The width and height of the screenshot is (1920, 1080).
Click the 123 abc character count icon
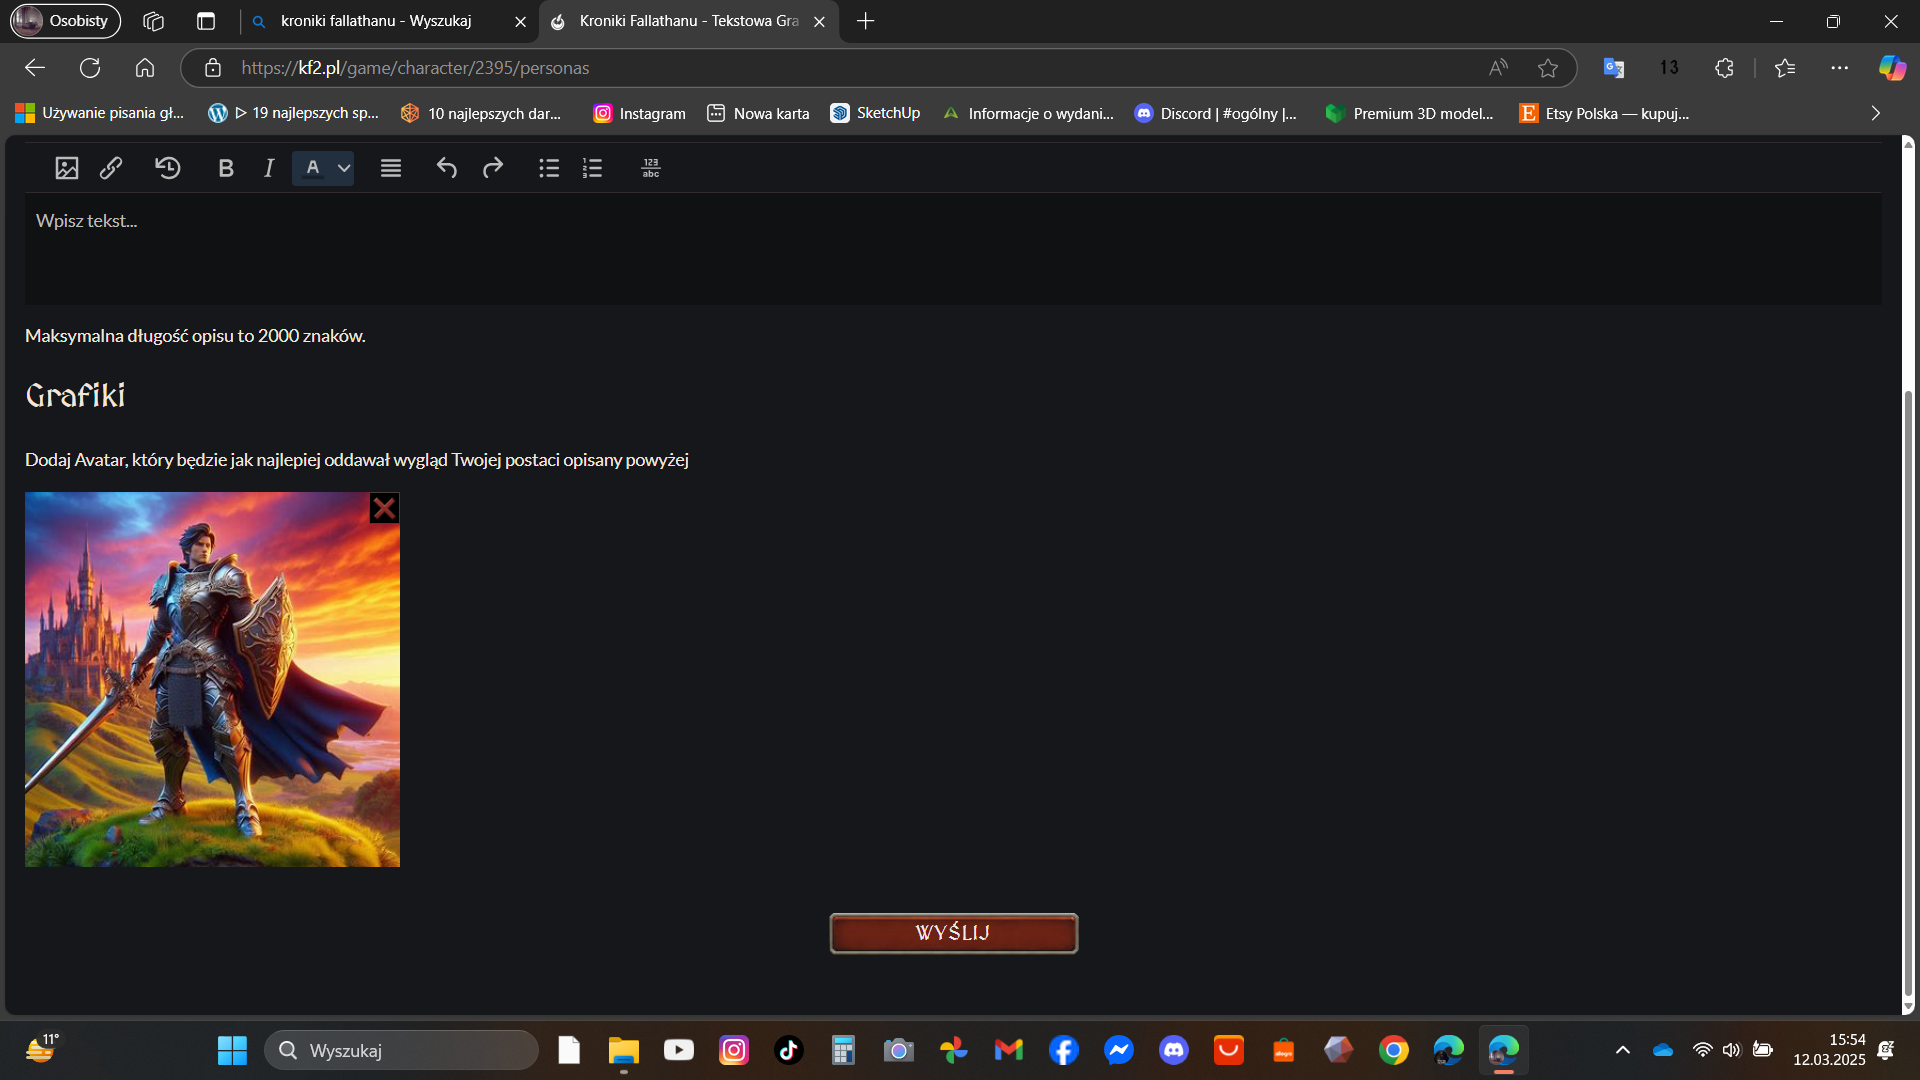651,168
